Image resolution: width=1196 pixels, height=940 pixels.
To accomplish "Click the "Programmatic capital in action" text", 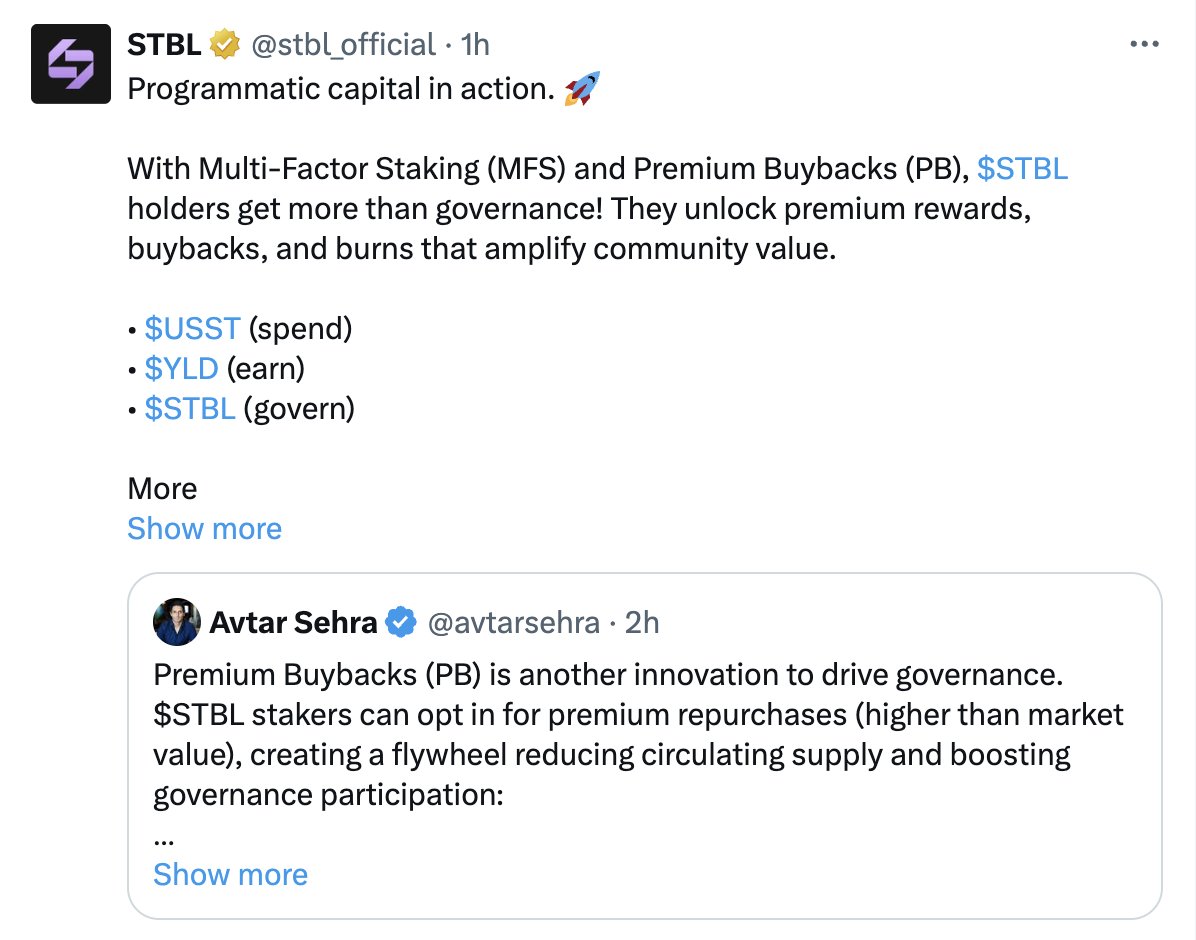I will click(x=340, y=90).
